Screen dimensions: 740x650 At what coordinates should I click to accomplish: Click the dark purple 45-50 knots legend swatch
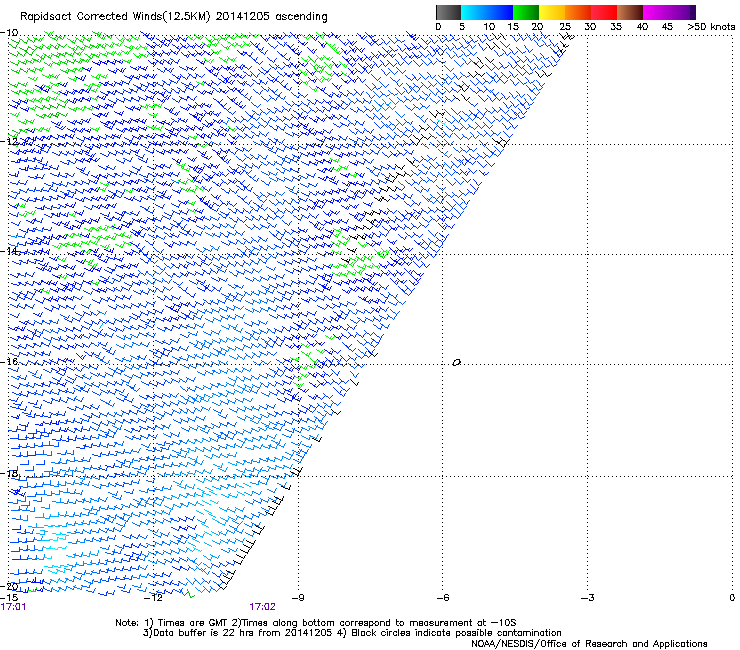click(682, 12)
